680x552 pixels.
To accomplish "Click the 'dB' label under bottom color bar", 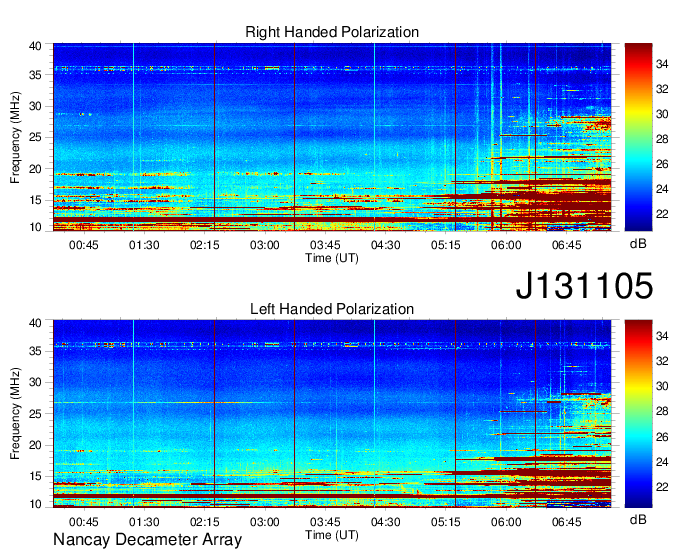I will click(x=638, y=519).
